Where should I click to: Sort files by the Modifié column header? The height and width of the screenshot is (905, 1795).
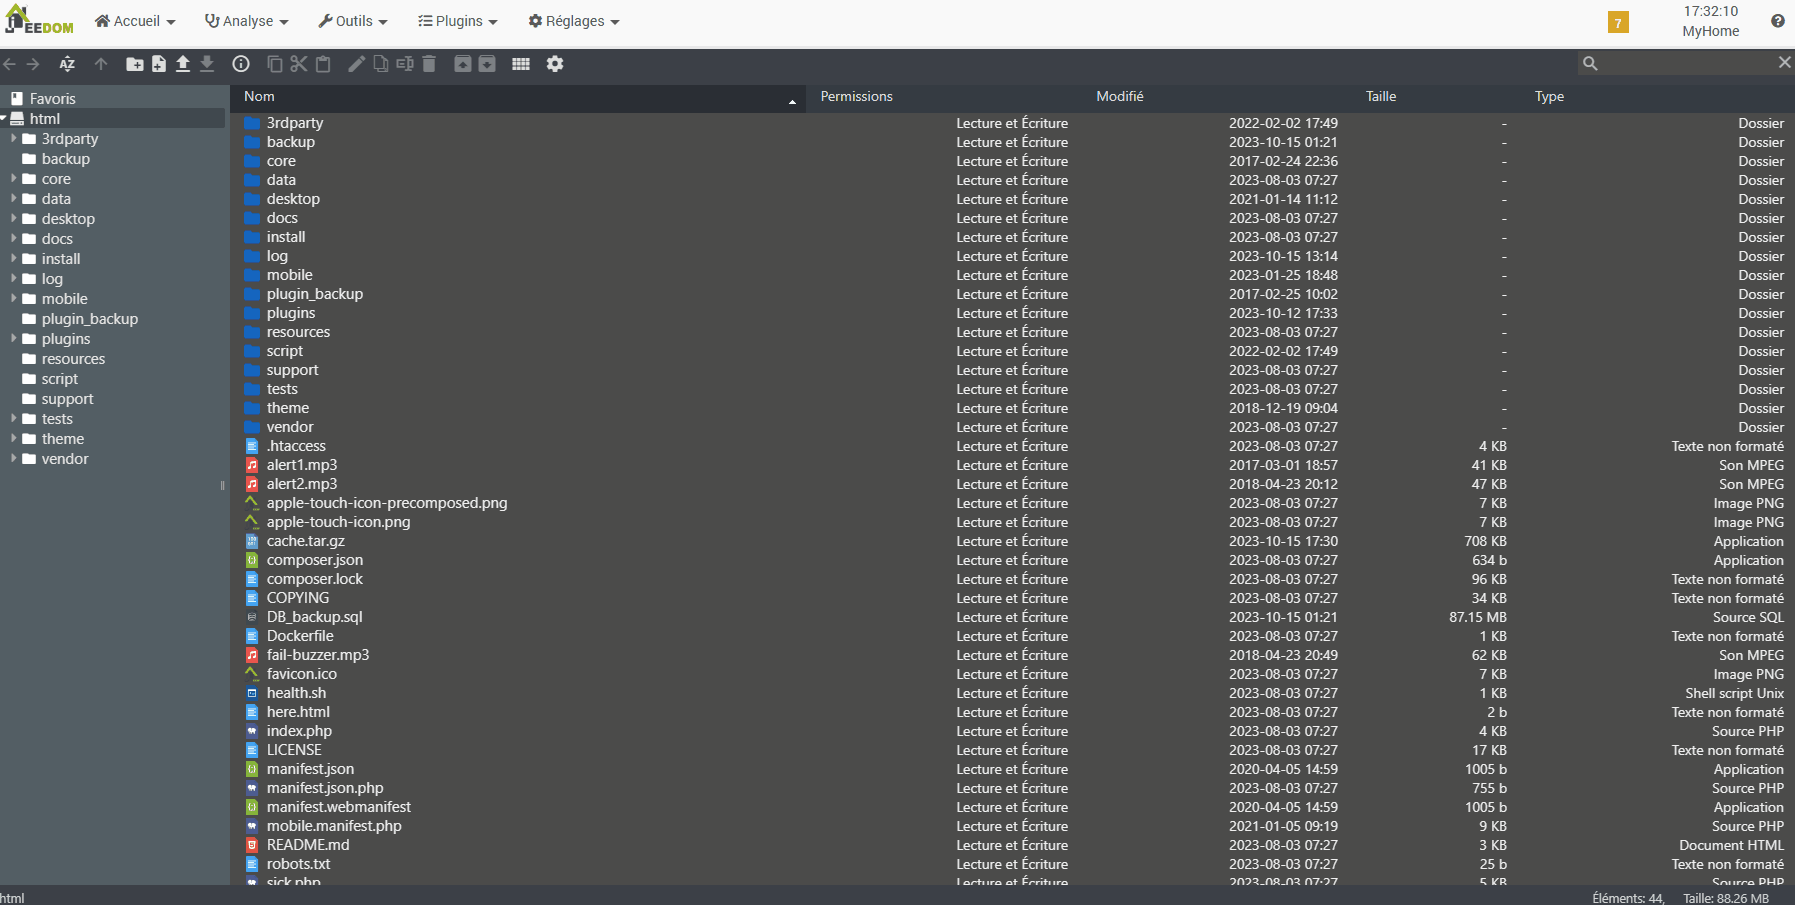click(1218, 97)
